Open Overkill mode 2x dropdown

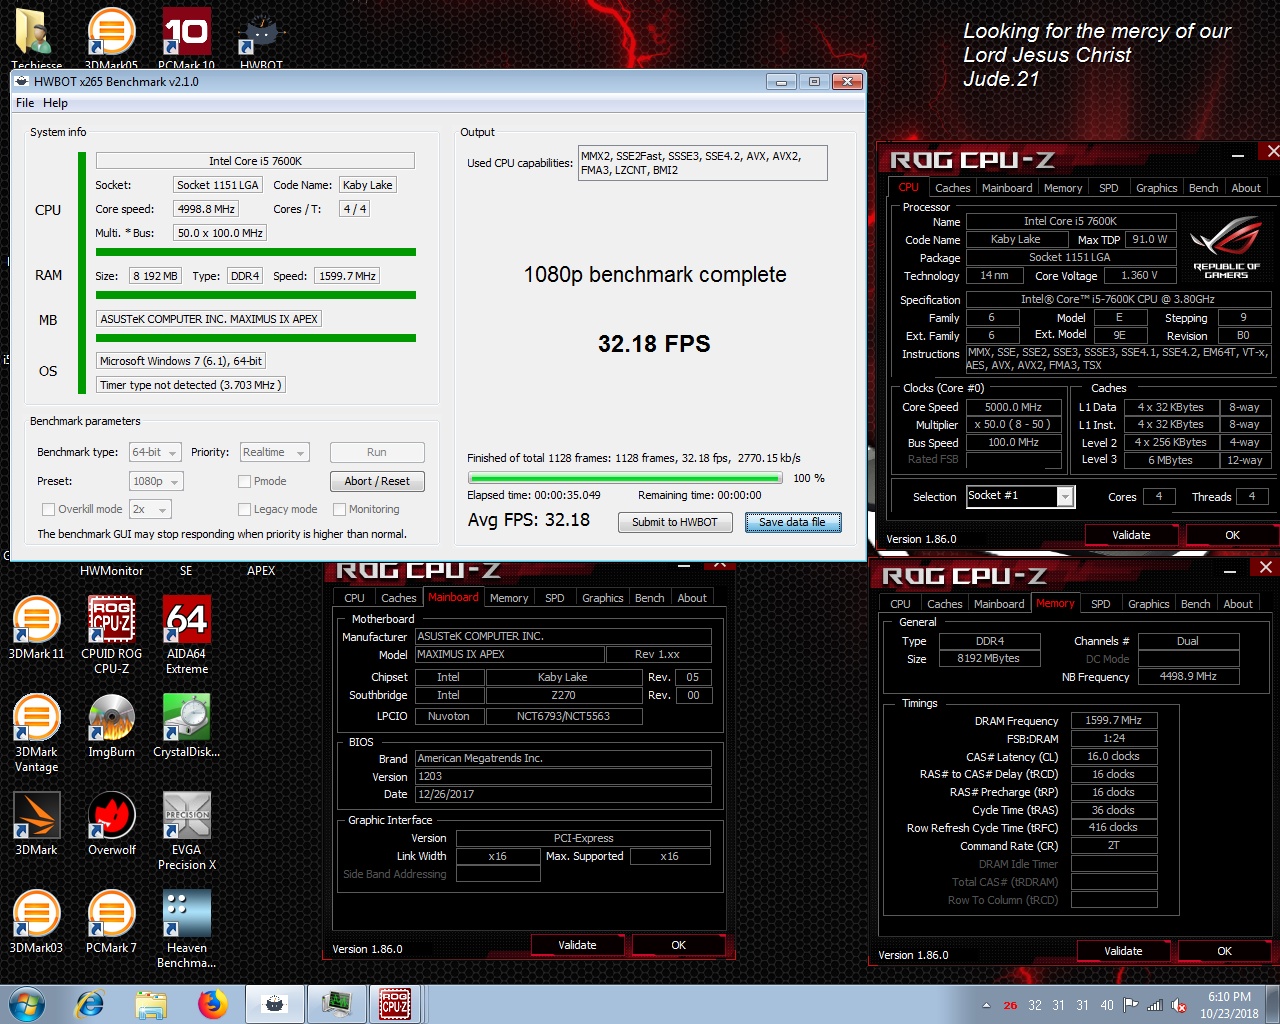point(150,509)
